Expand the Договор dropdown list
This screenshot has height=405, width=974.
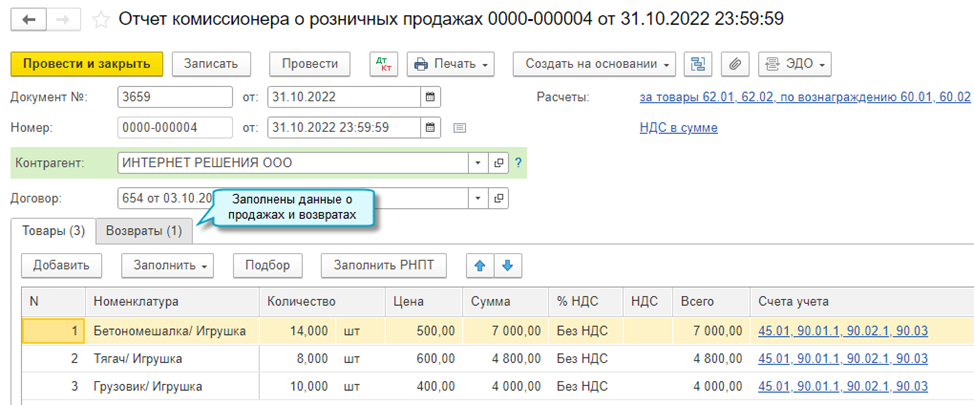click(479, 198)
